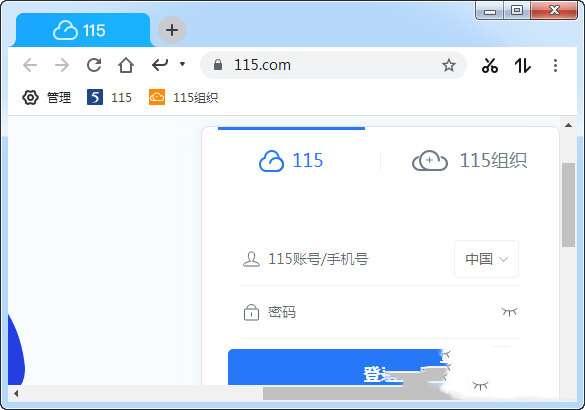Switch to the 115 login tab
Screen dimensions: 585x410
pyautogui.click(x=291, y=161)
